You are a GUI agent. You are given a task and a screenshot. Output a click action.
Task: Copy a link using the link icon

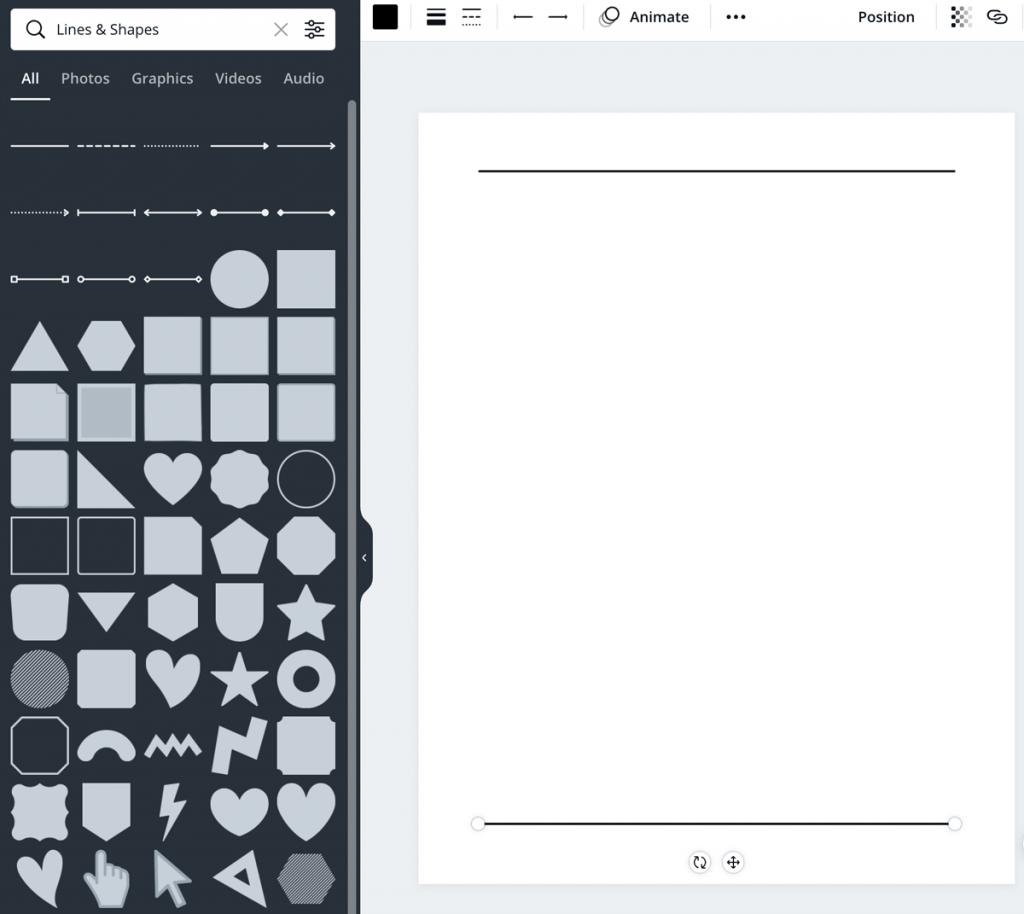998,17
